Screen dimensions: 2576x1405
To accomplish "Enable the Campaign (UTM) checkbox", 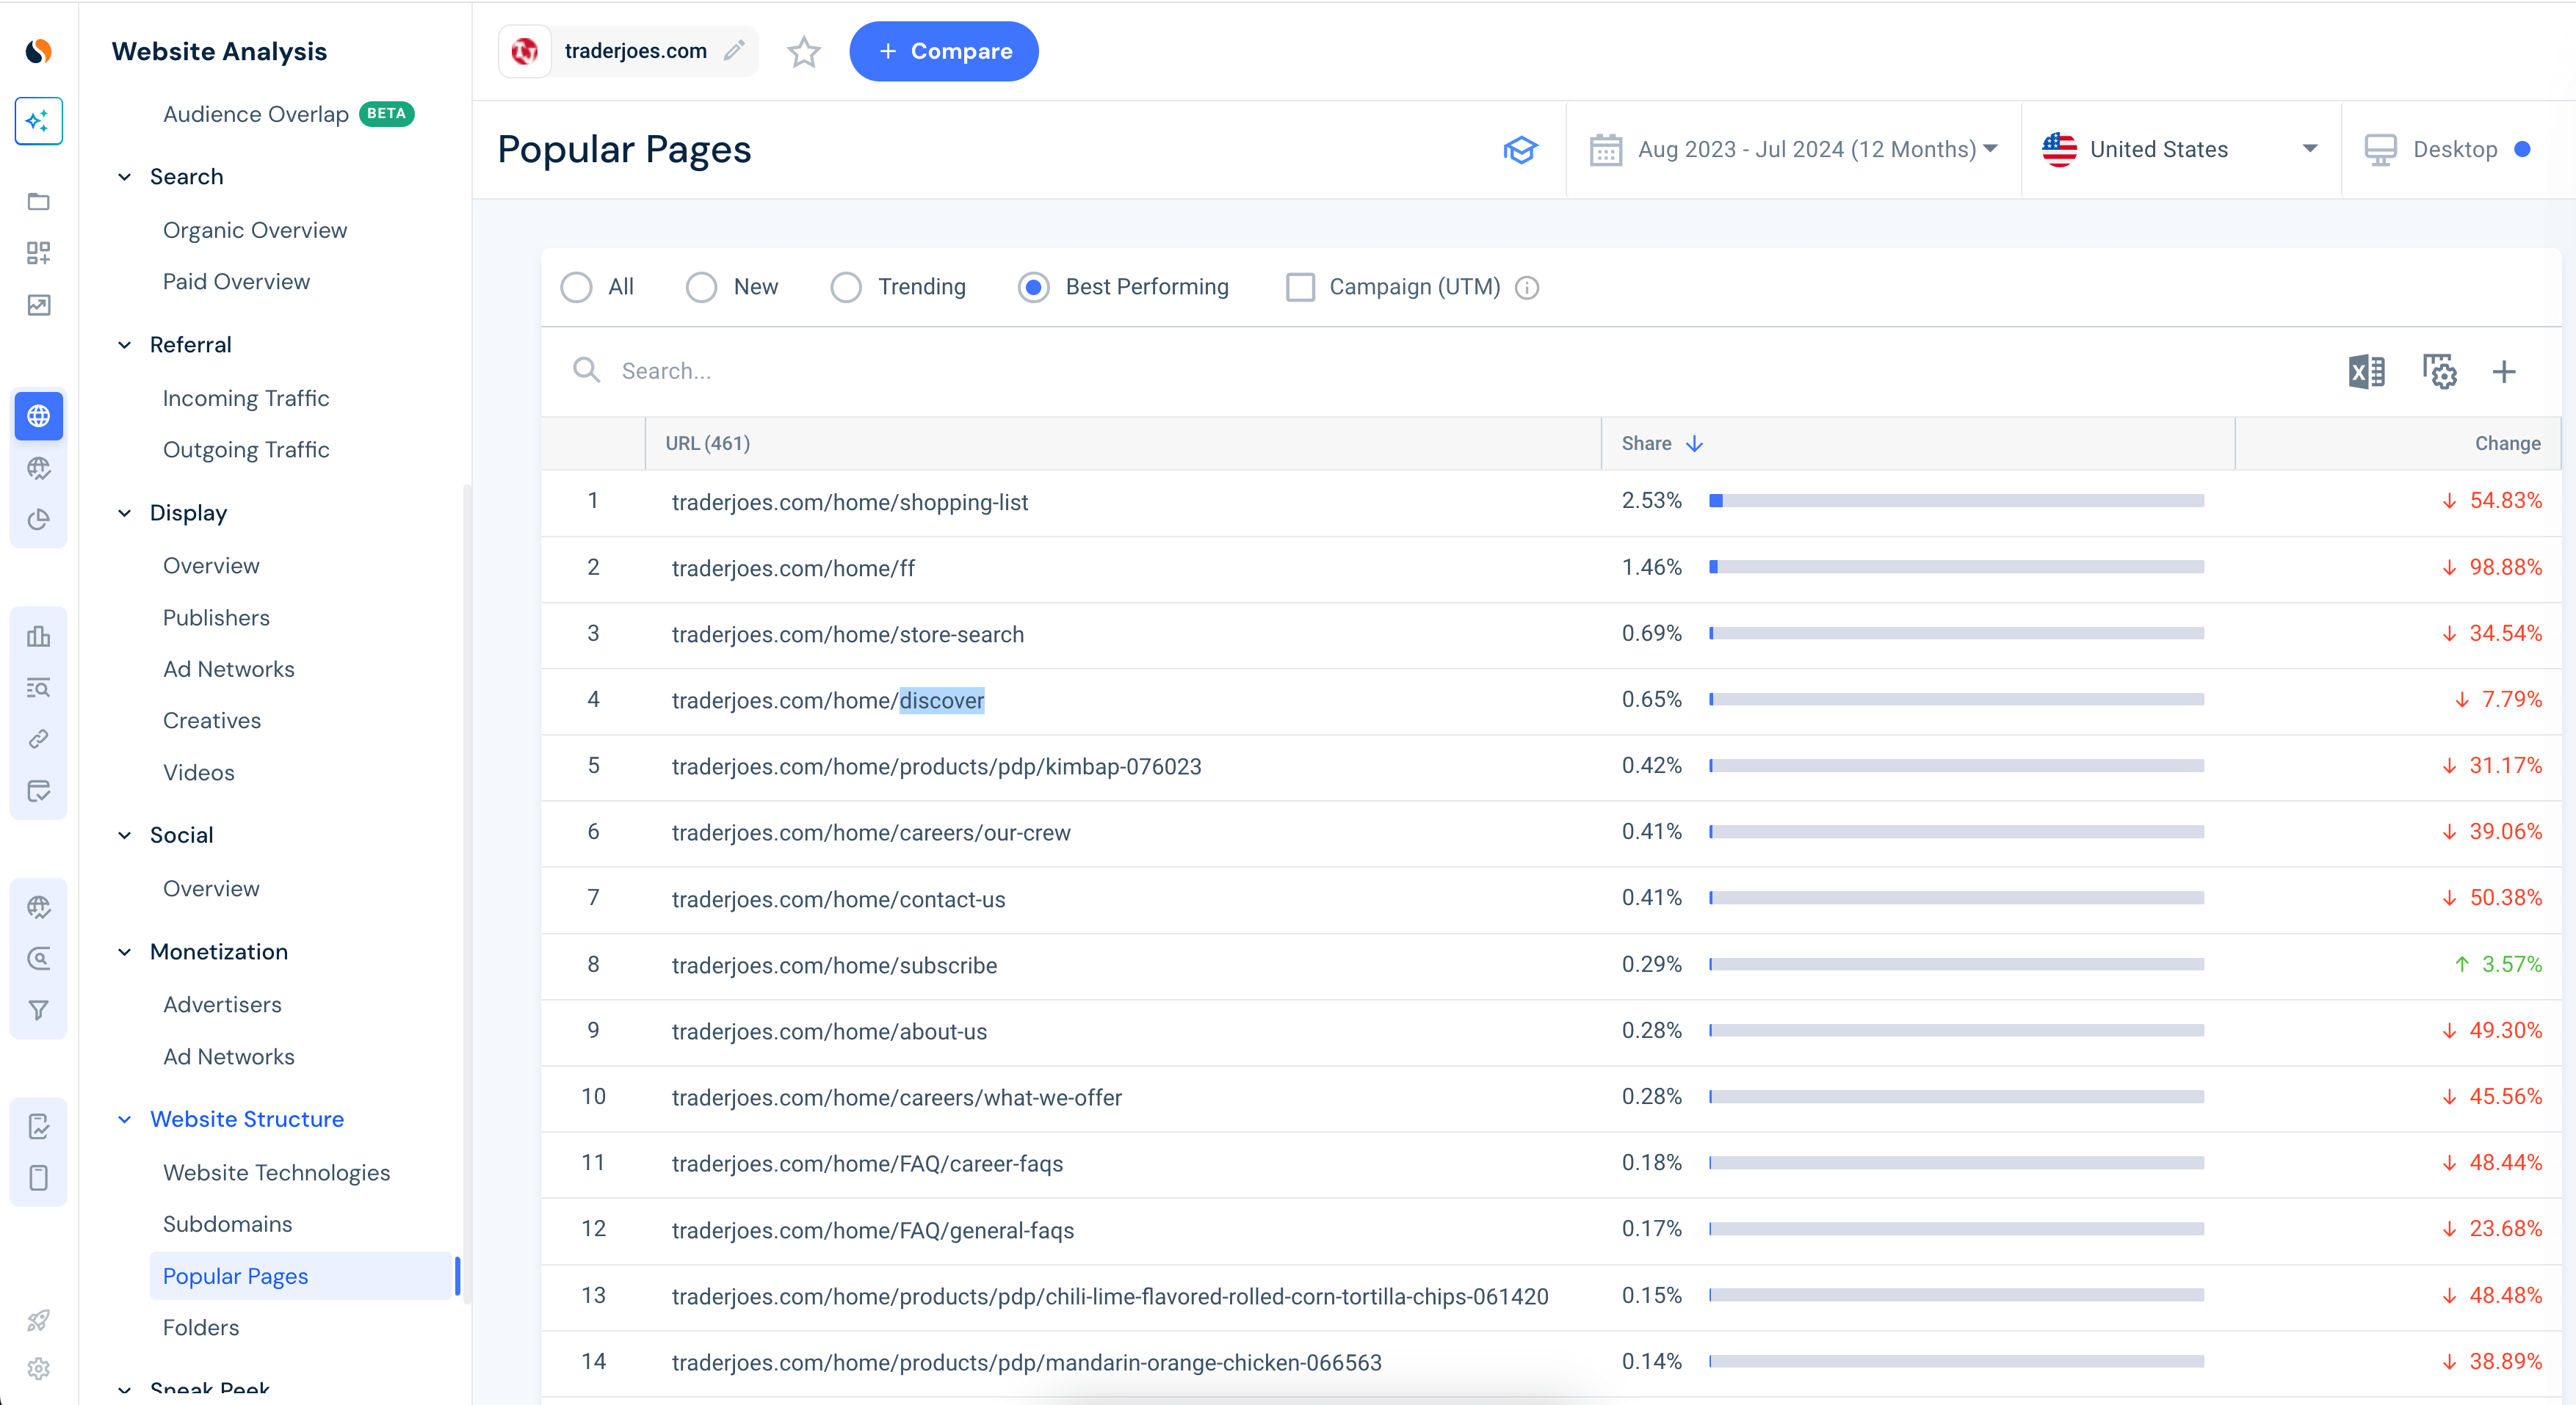I will 1300,287.
